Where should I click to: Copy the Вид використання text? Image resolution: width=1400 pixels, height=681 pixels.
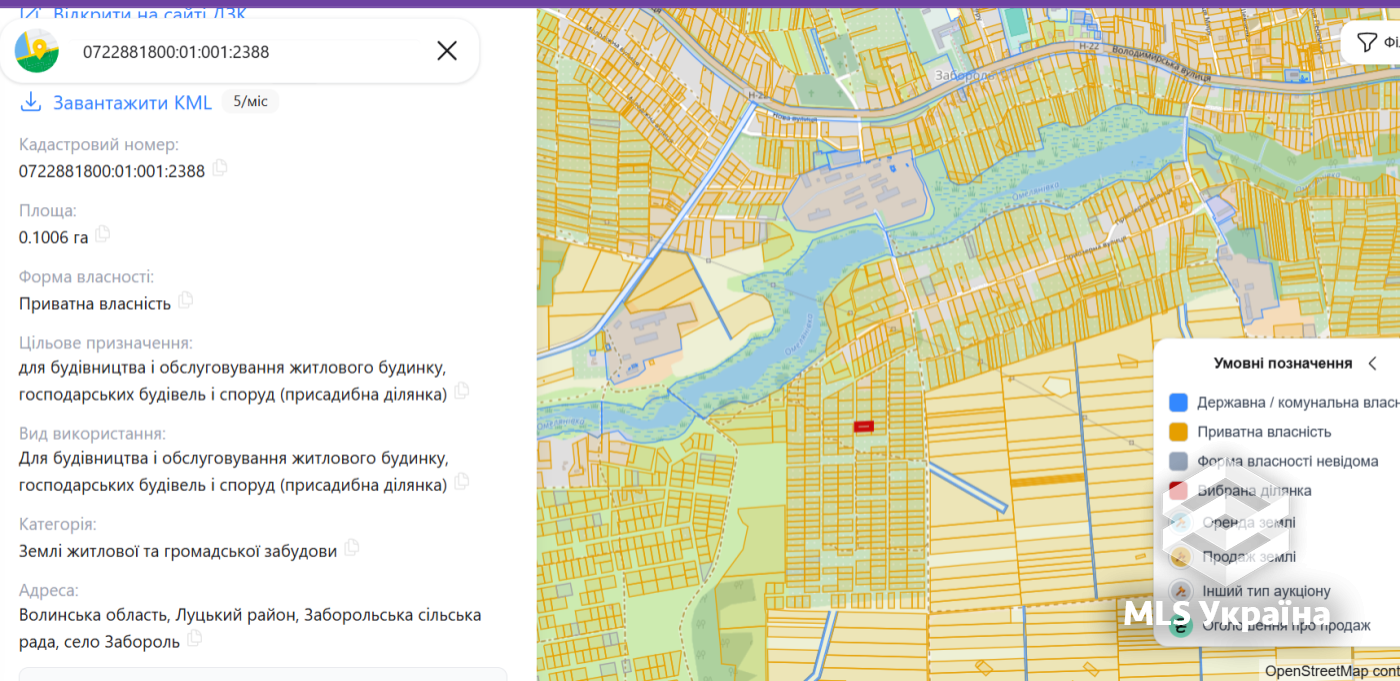pos(461,482)
